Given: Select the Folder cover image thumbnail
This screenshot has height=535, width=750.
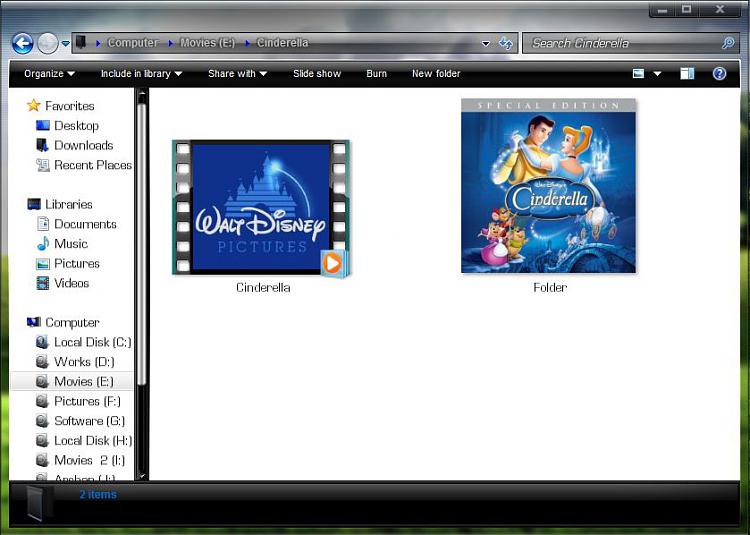Looking at the screenshot, I should tap(549, 186).
